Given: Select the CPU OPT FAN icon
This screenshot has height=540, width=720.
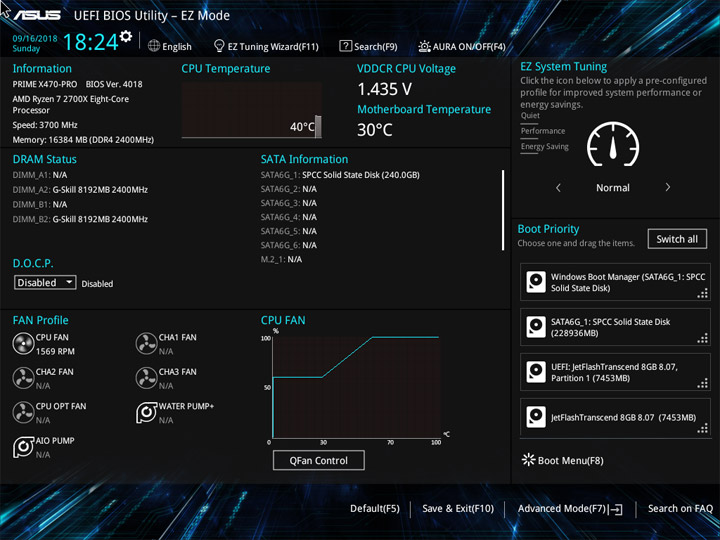Looking at the screenshot, I should (x=23, y=412).
